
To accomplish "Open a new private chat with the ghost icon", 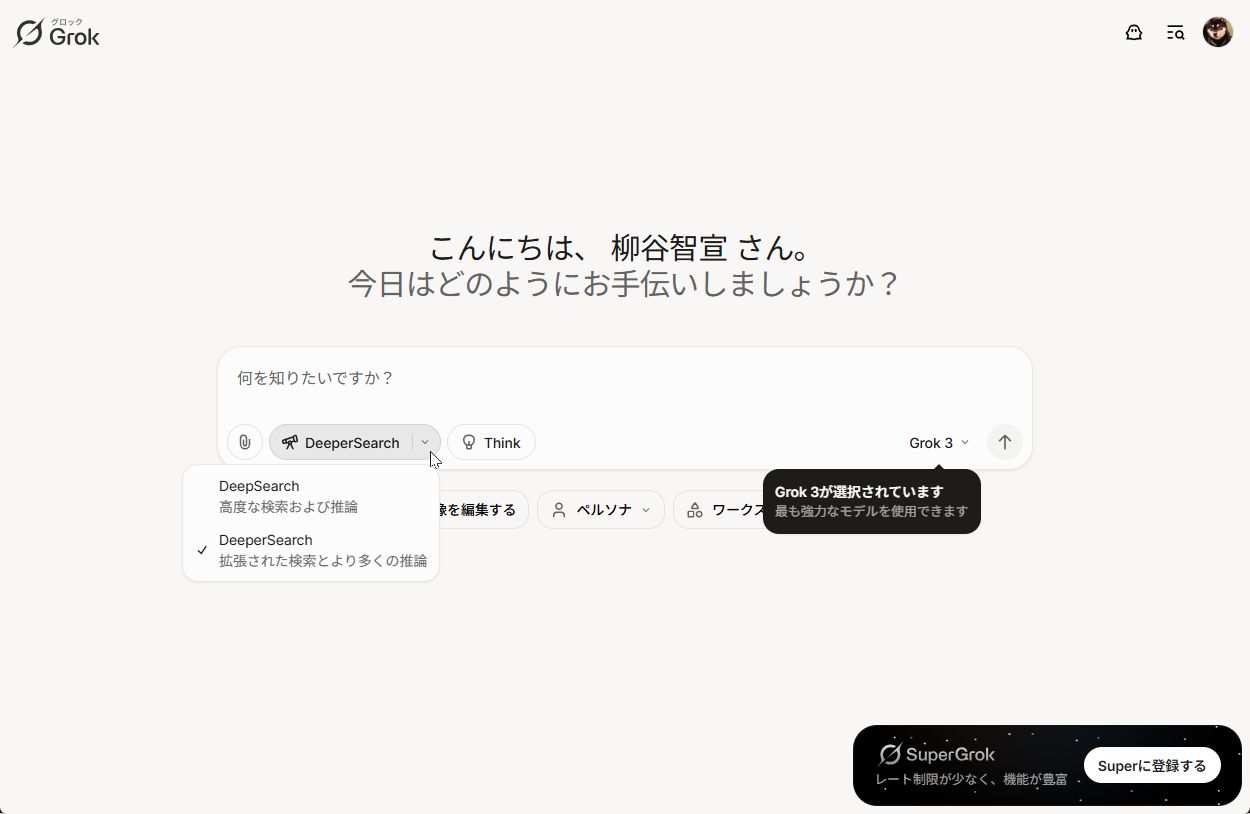I will pyautogui.click(x=1134, y=32).
